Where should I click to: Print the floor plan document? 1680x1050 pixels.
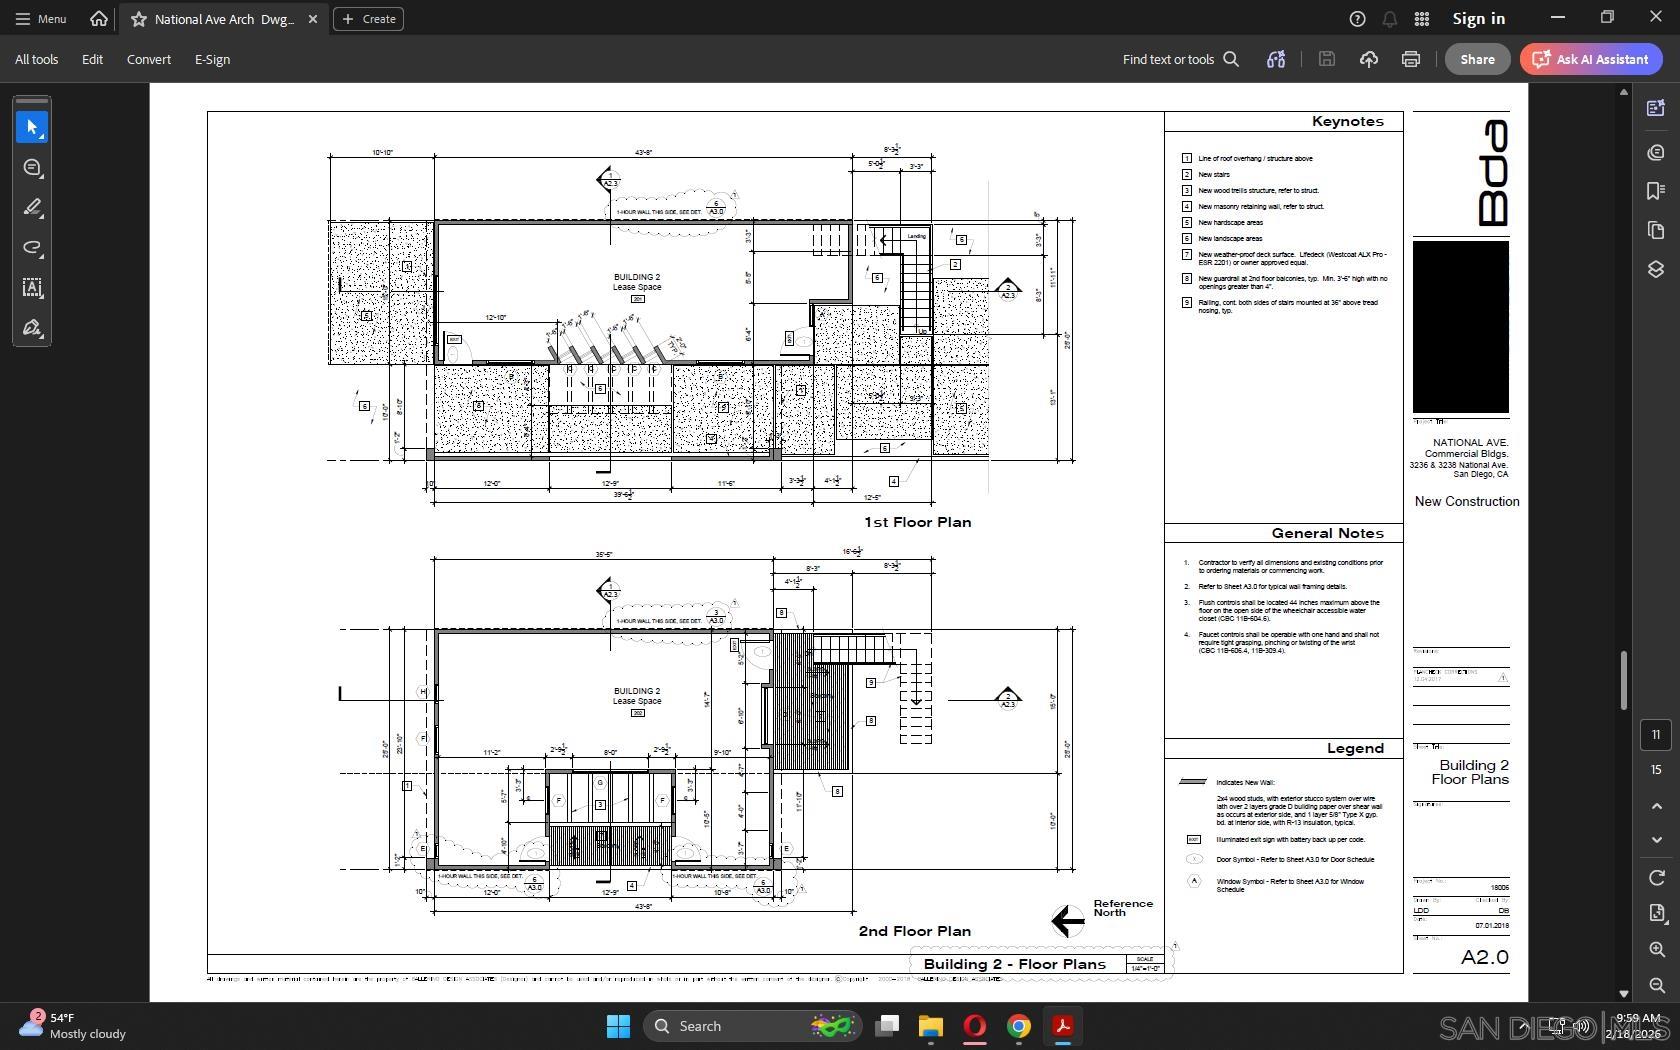(1410, 59)
